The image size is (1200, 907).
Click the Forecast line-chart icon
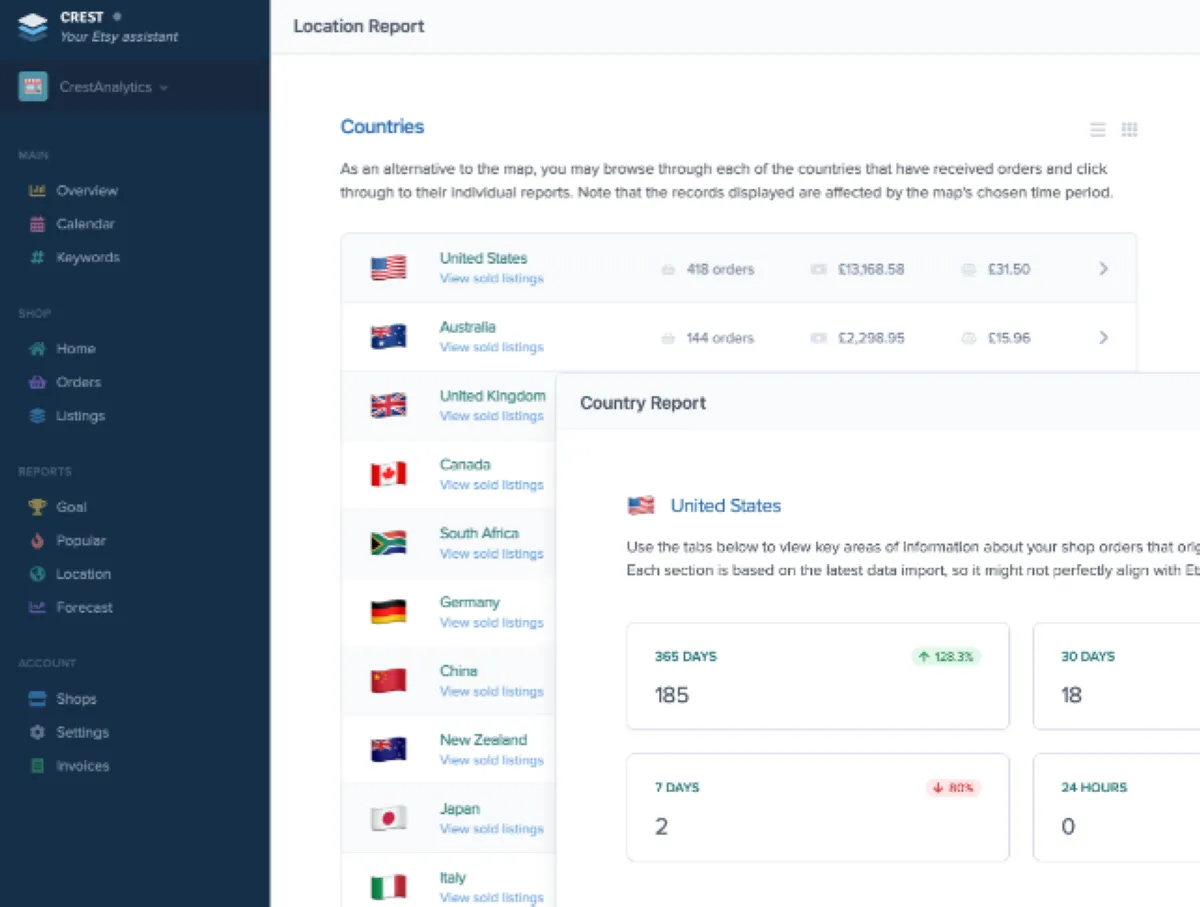point(38,607)
